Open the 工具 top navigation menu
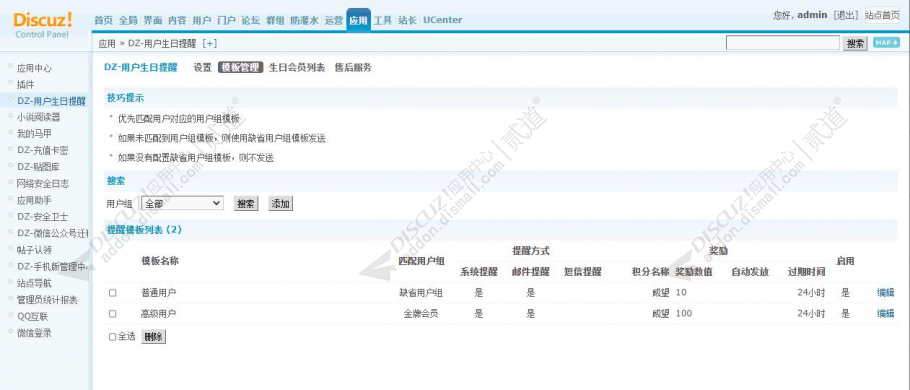Viewport: 910px width, 390px height. tap(382, 20)
